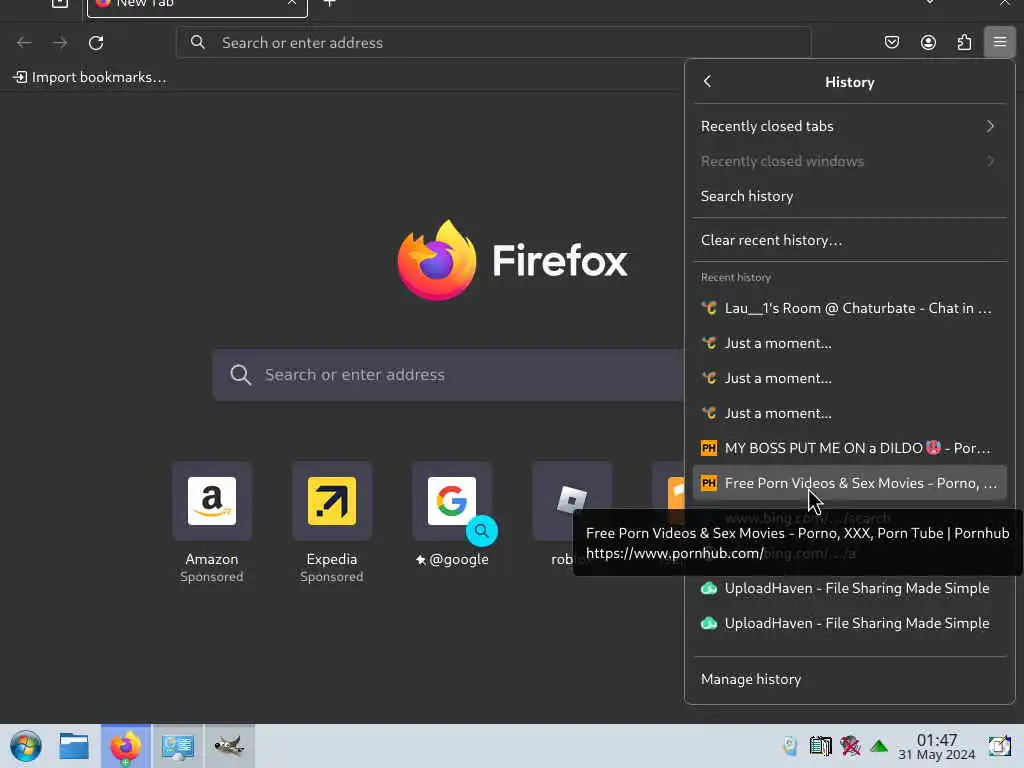Viewport: 1024px width, 768px height.
Task: Reload the current page
Action: coord(96,42)
